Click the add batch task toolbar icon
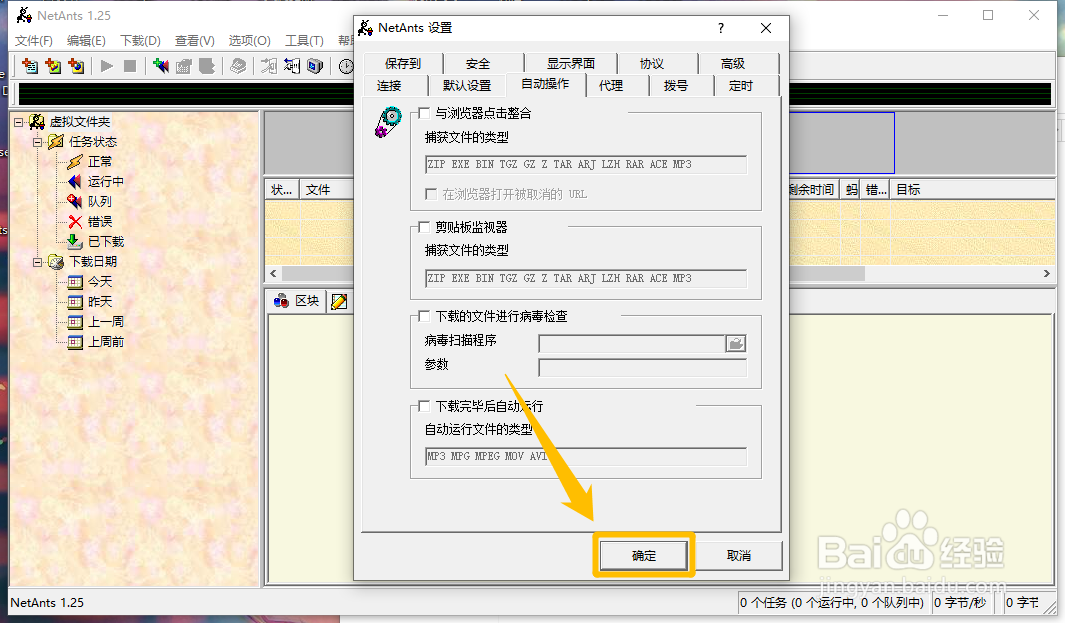This screenshot has height=623, width=1065. 53,66
